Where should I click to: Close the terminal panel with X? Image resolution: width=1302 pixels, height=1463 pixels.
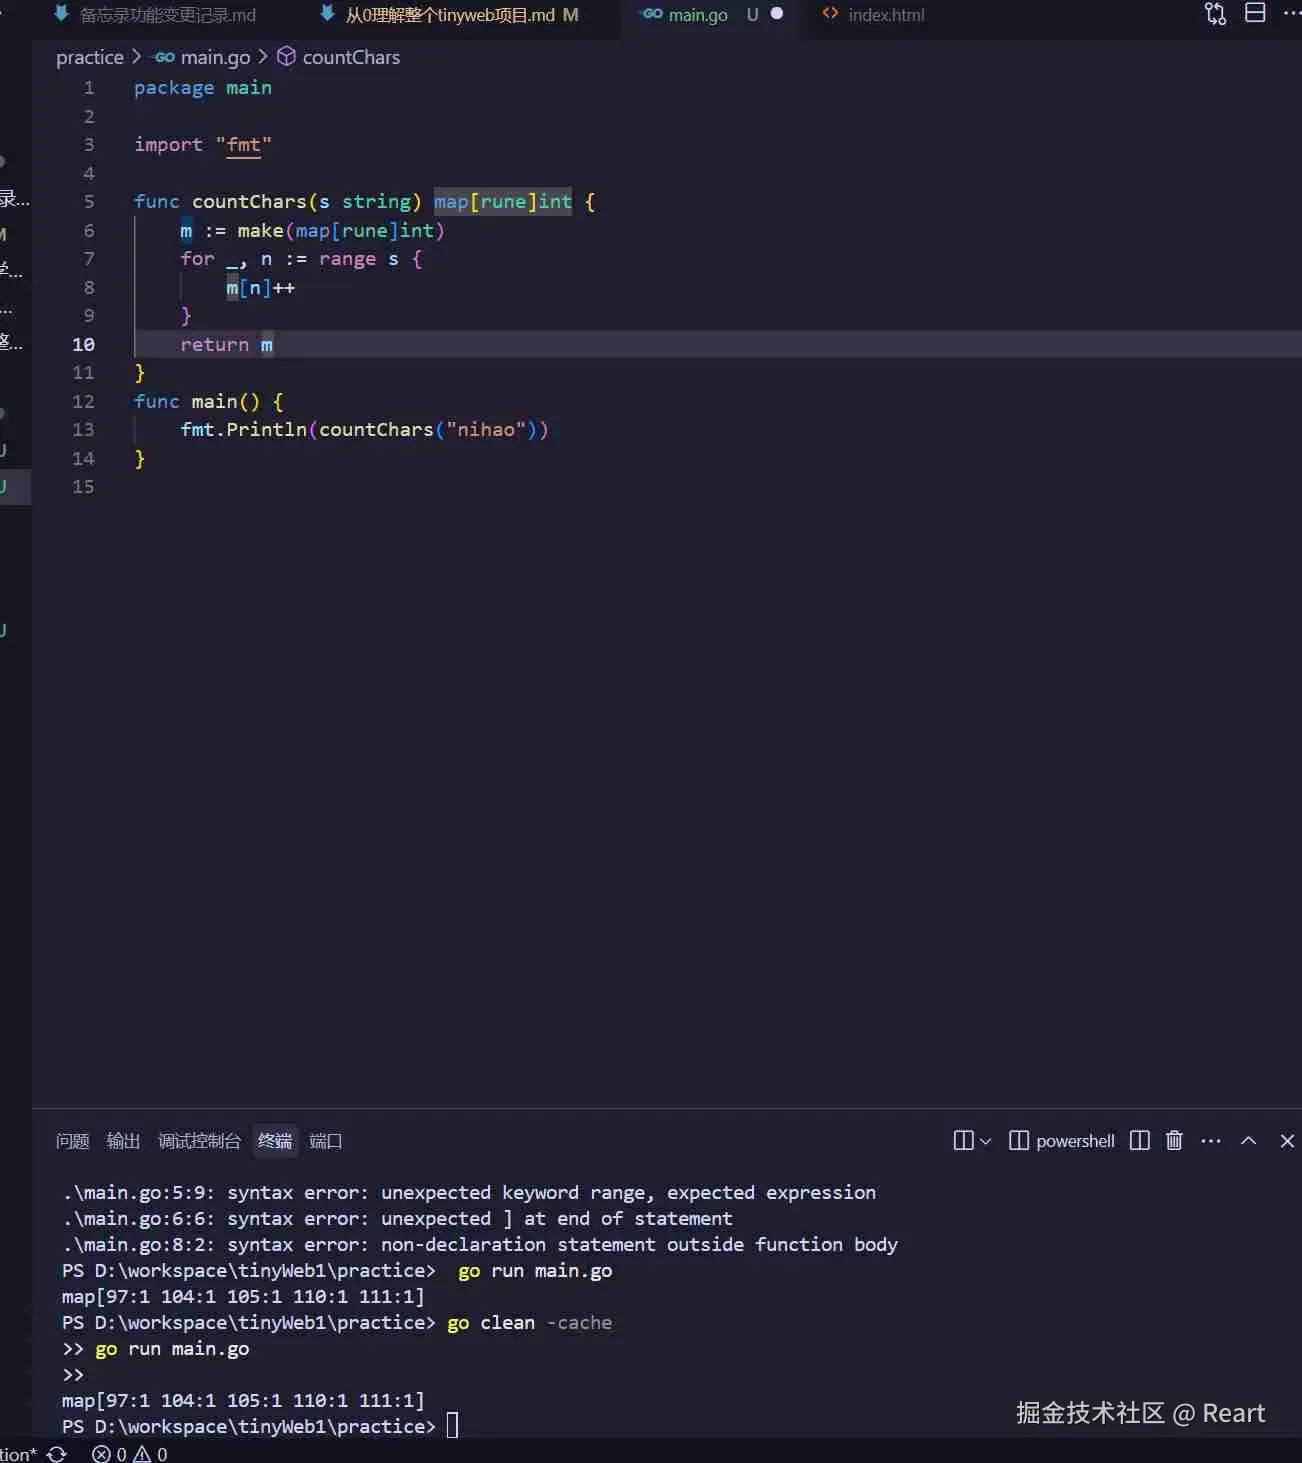point(1287,1141)
